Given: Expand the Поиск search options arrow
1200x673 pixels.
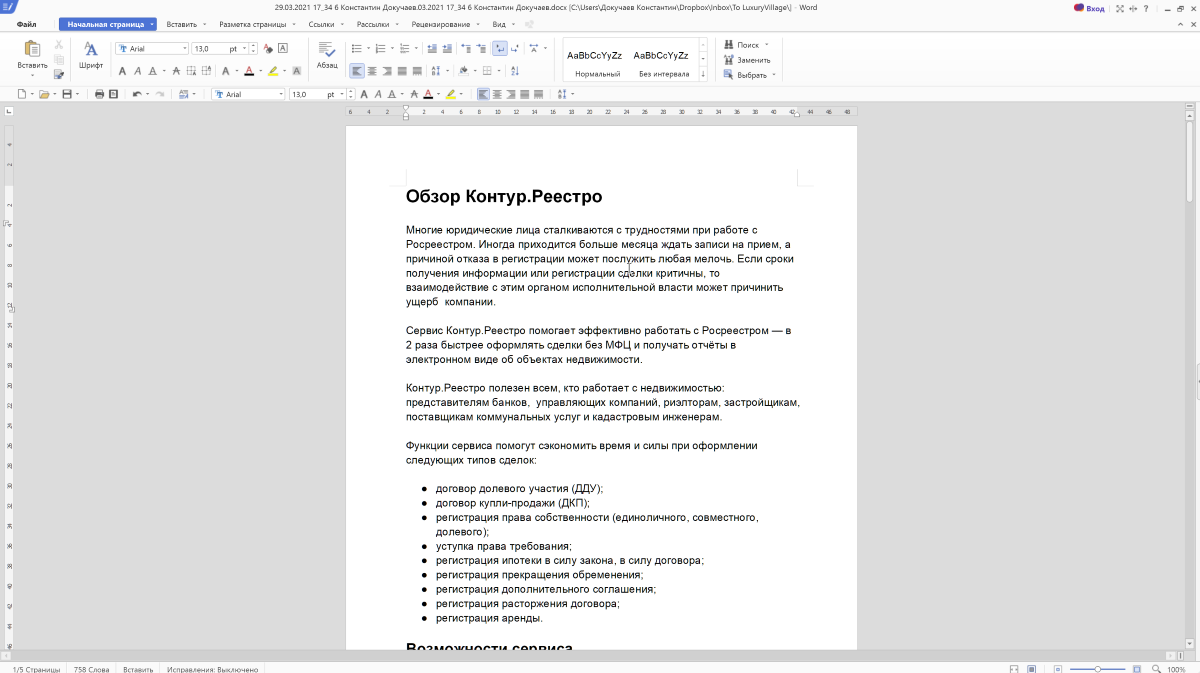Looking at the screenshot, I should click(x=767, y=45).
